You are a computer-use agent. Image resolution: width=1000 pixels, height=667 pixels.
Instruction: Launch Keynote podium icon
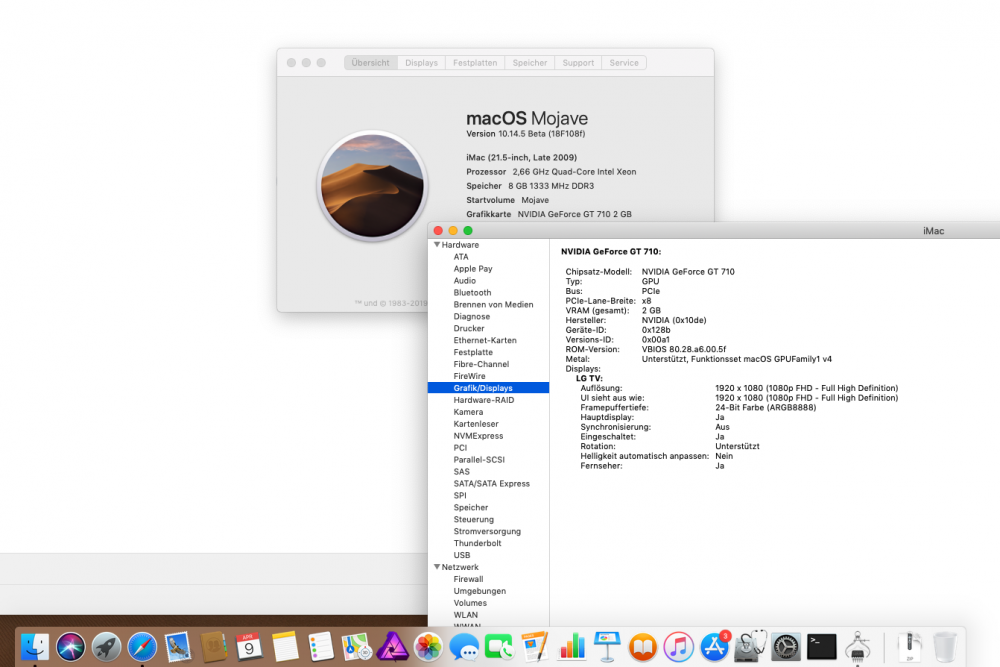point(607,647)
